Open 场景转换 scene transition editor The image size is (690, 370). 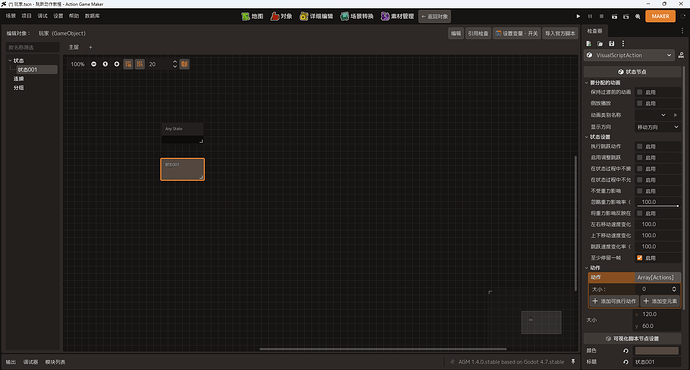coord(357,16)
